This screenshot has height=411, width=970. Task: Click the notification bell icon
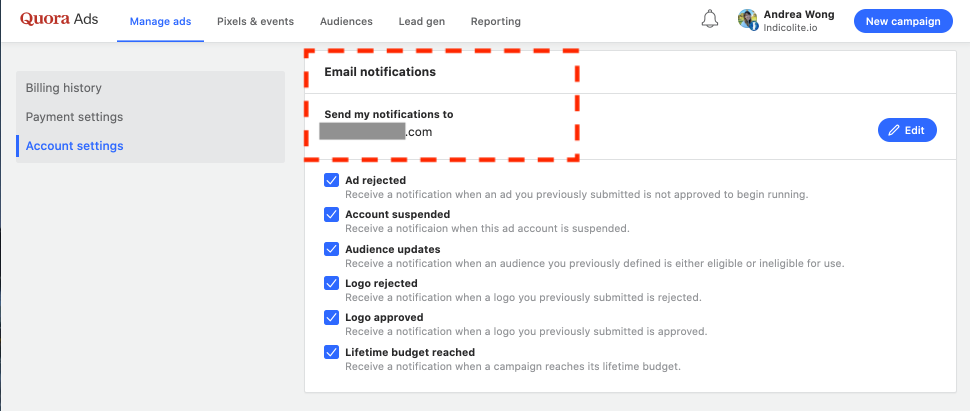pyautogui.click(x=710, y=20)
